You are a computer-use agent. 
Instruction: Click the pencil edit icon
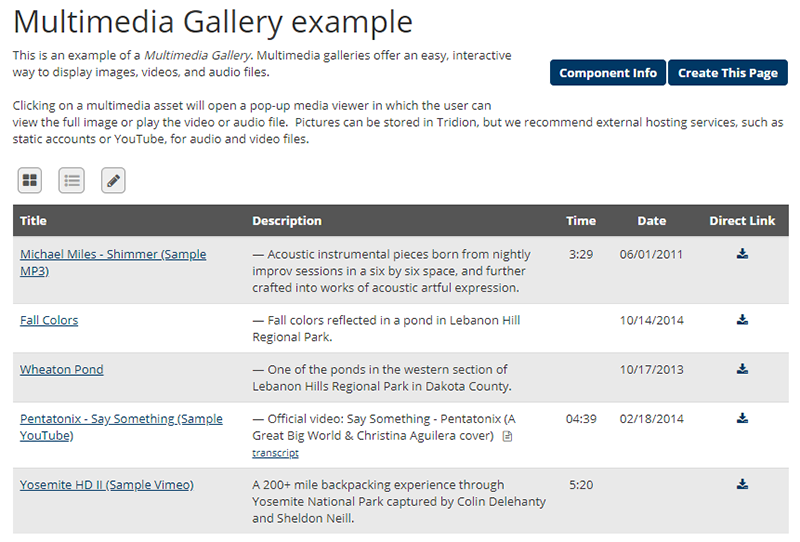click(x=113, y=181)
